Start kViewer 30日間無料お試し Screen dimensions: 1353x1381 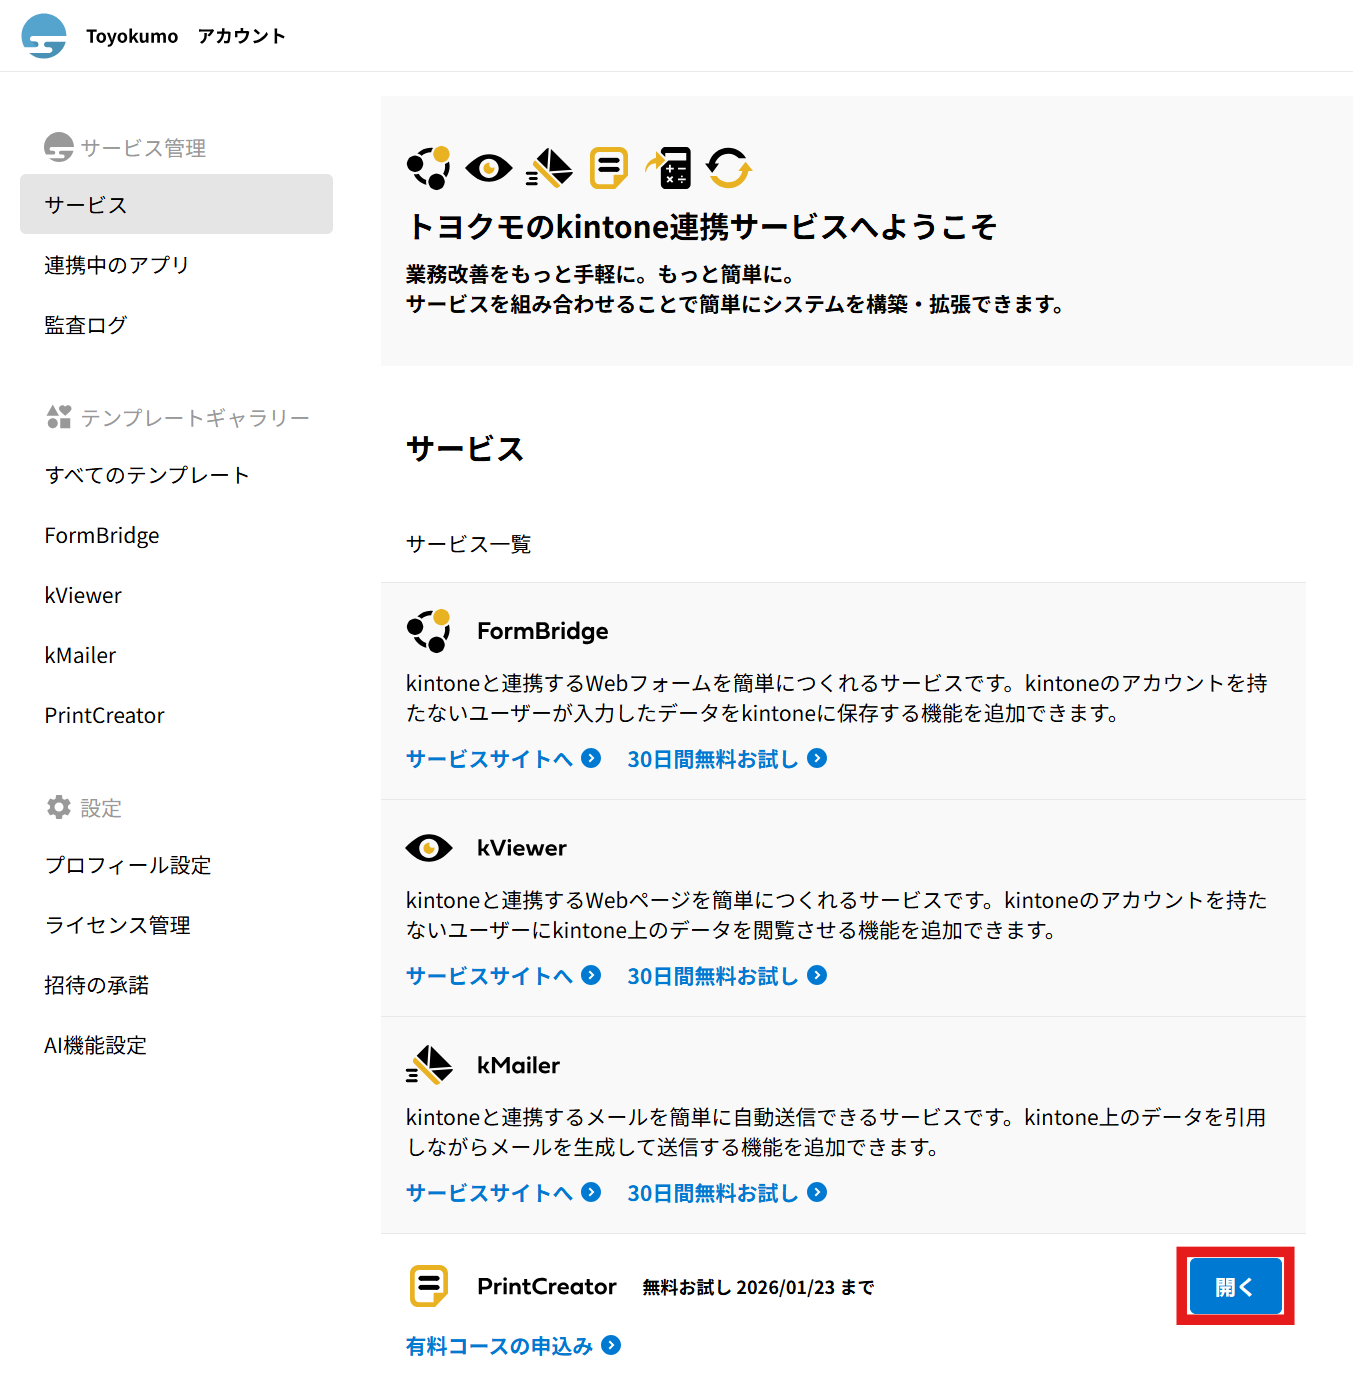[726, 976]
